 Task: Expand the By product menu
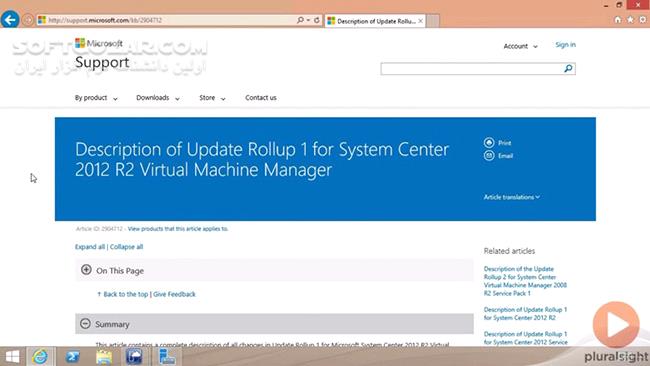pyautogui.click(x=96, y=98)
